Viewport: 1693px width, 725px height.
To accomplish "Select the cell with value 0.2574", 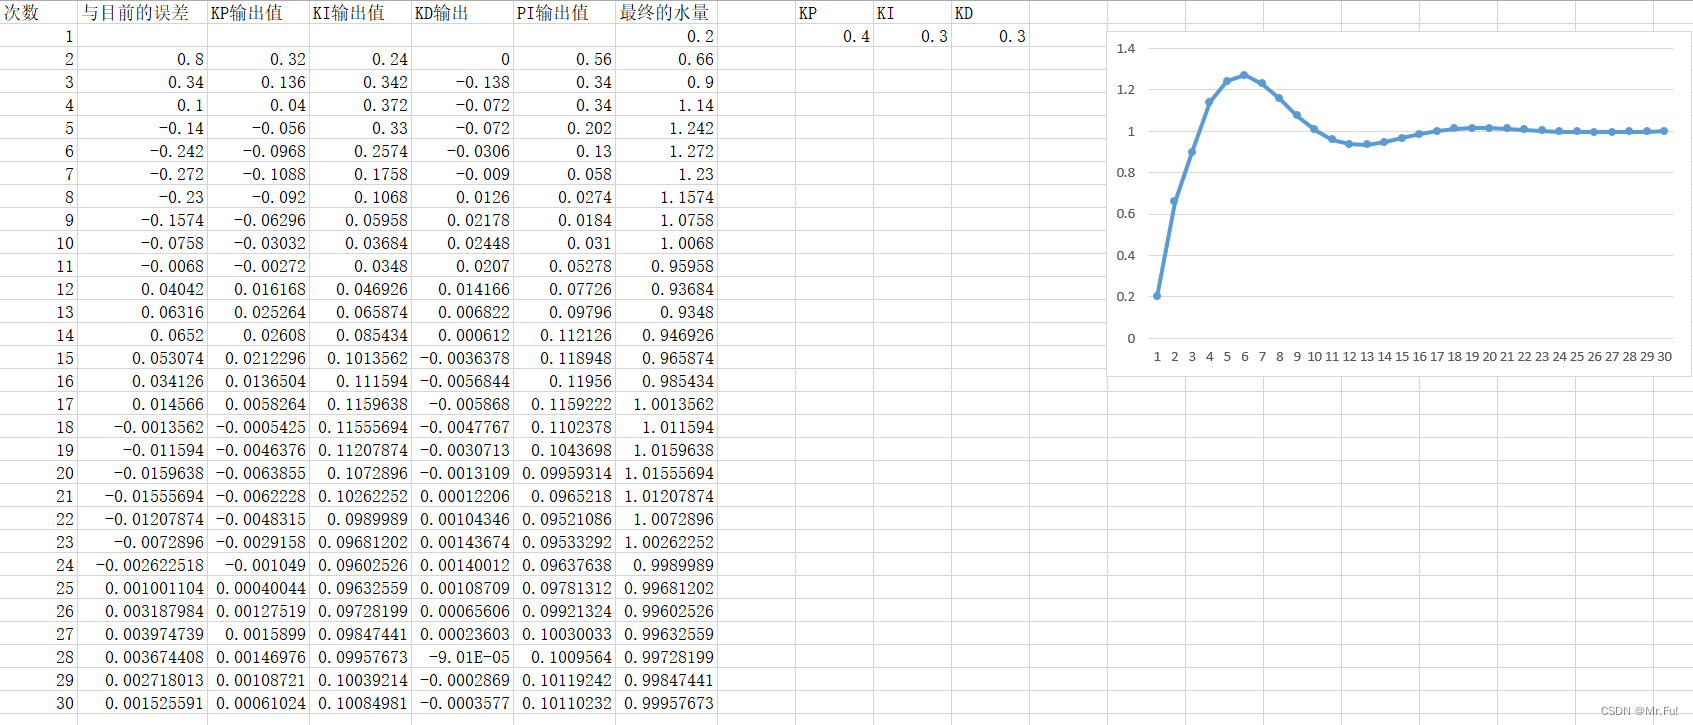I will (360, 151).
